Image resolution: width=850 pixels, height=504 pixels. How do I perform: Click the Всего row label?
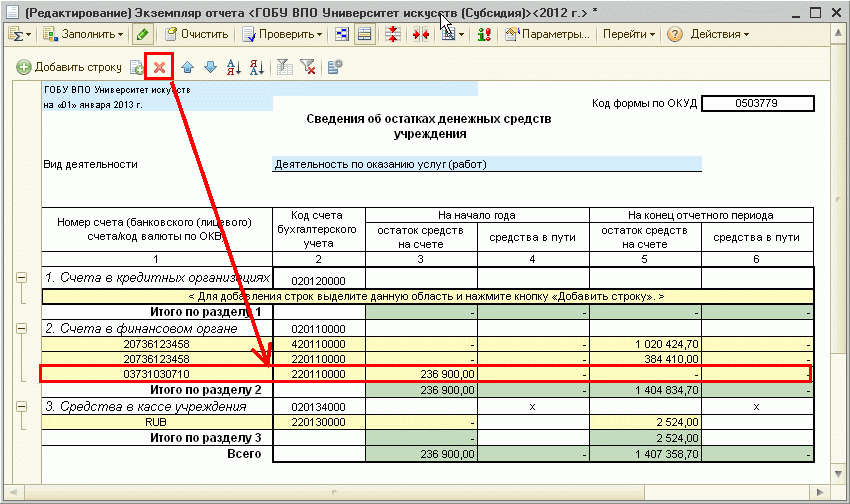tap(244, 454)
